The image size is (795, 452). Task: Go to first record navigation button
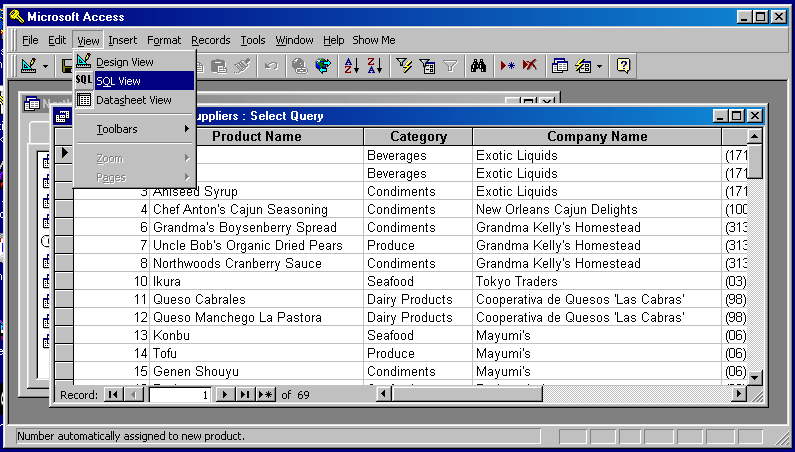click(113, 394)
